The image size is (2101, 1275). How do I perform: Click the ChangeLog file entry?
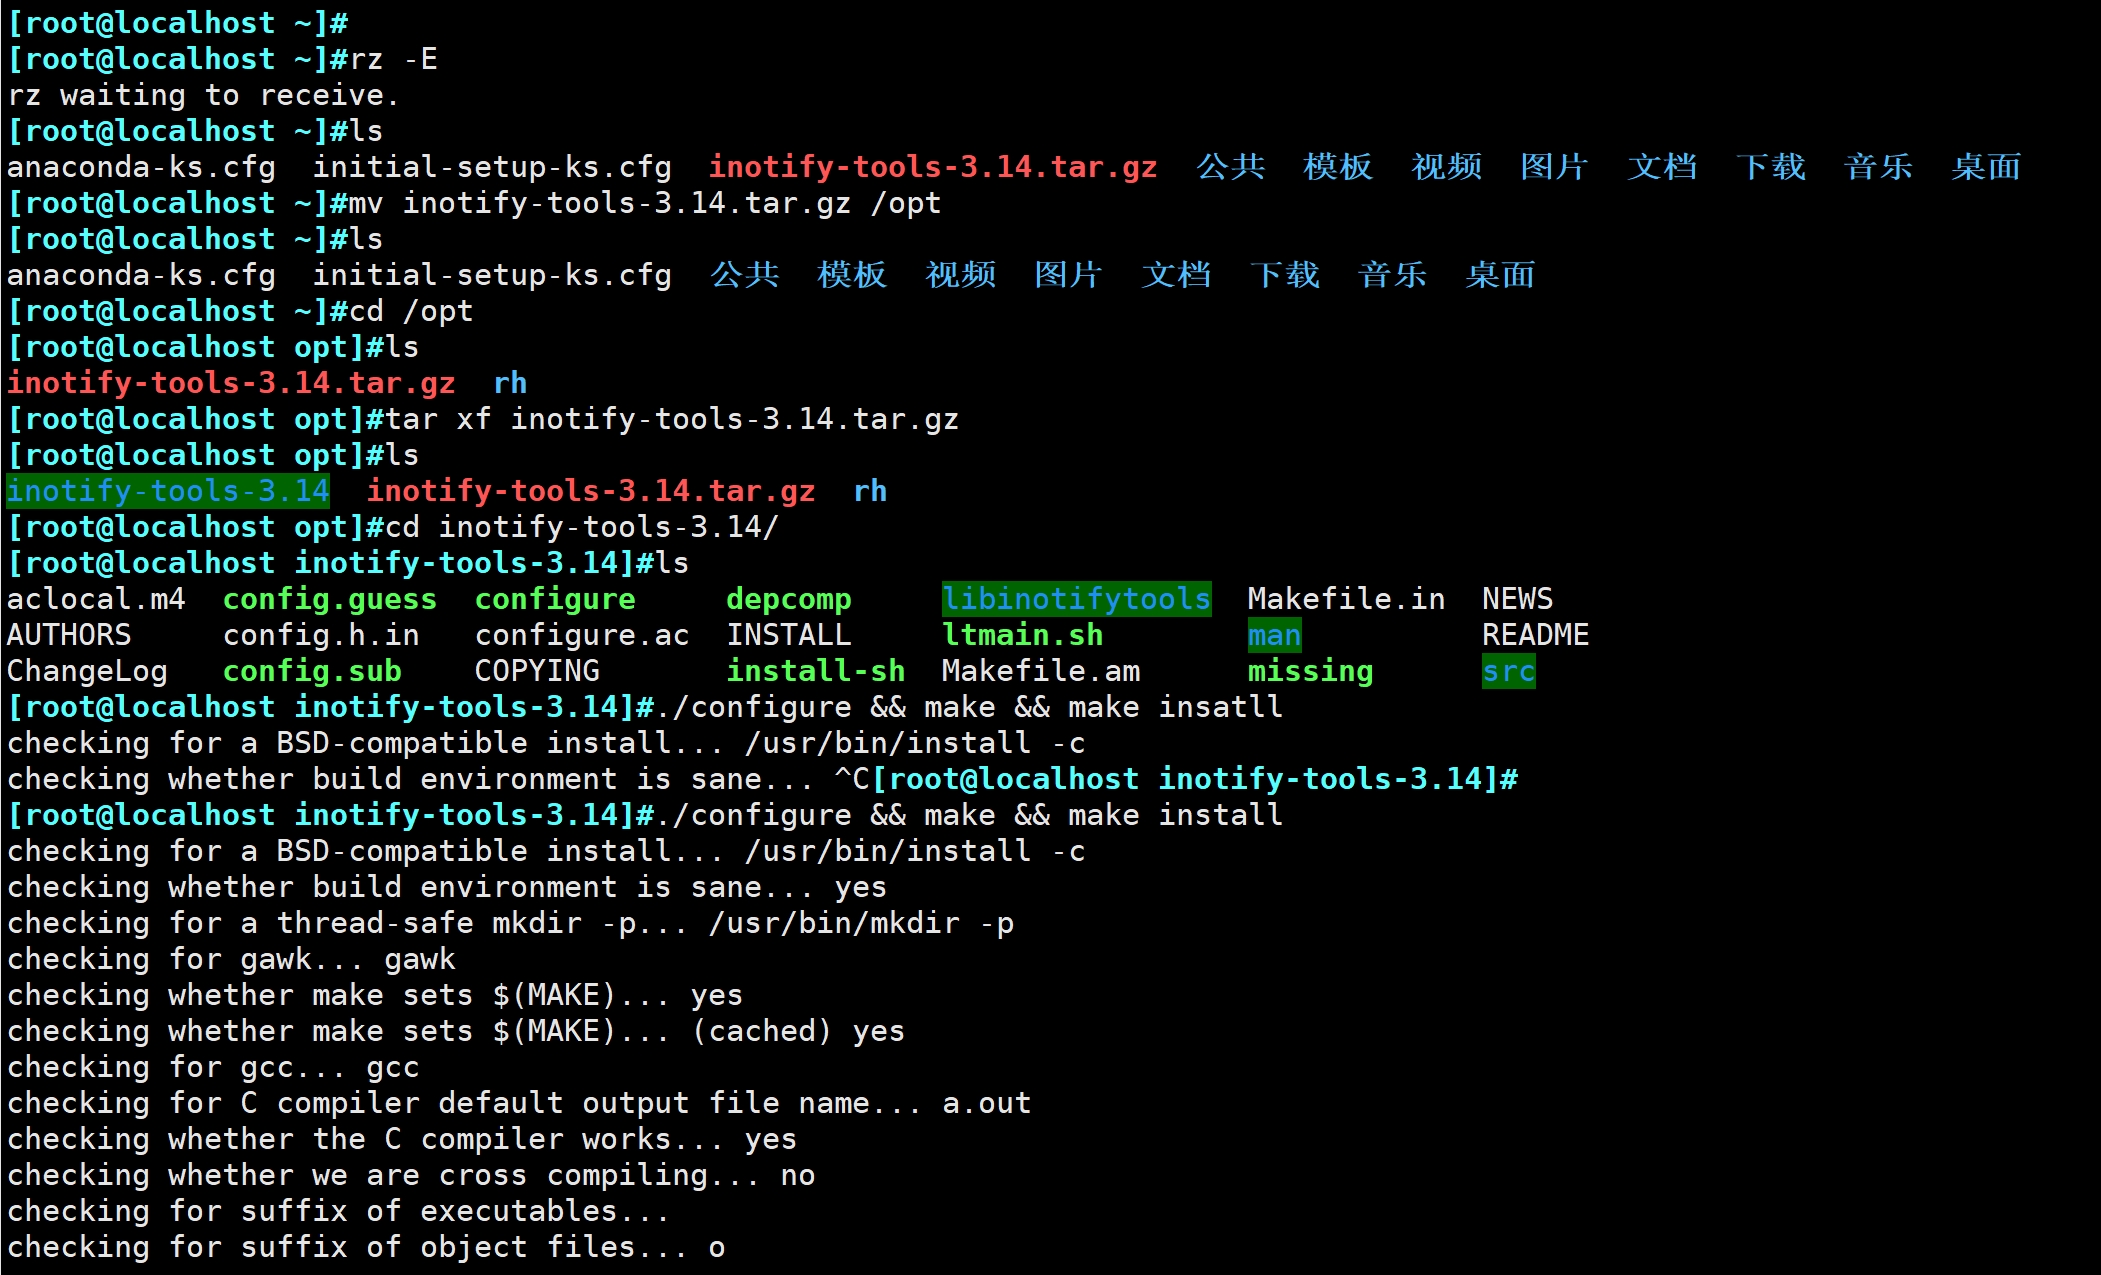coord(87,671)
